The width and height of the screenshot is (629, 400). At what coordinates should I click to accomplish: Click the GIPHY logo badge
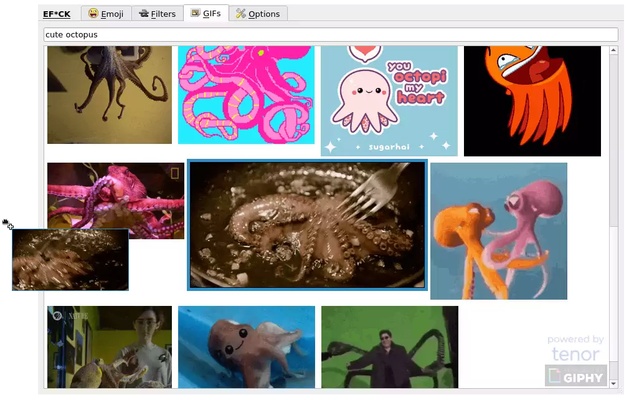[576, 376]
